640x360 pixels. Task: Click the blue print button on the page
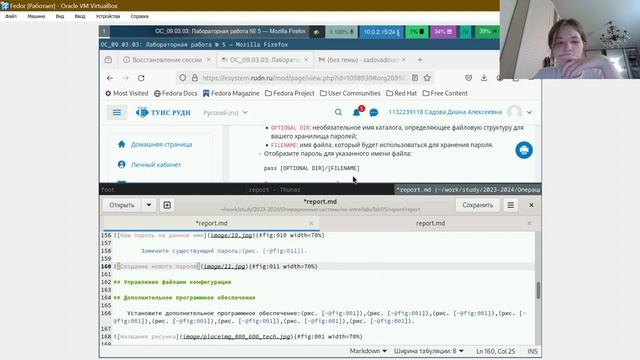(x=524, y=150)
